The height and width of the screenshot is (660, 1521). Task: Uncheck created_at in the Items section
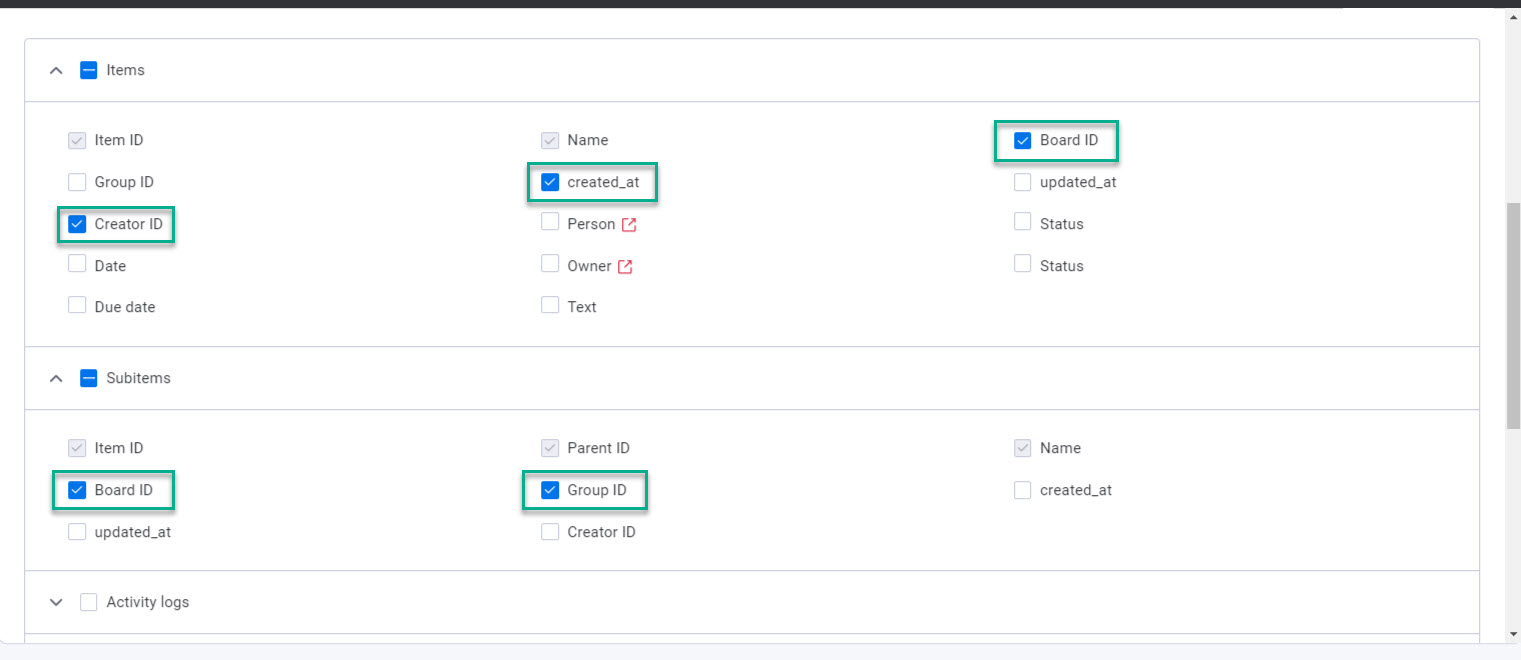click(550, 183)
